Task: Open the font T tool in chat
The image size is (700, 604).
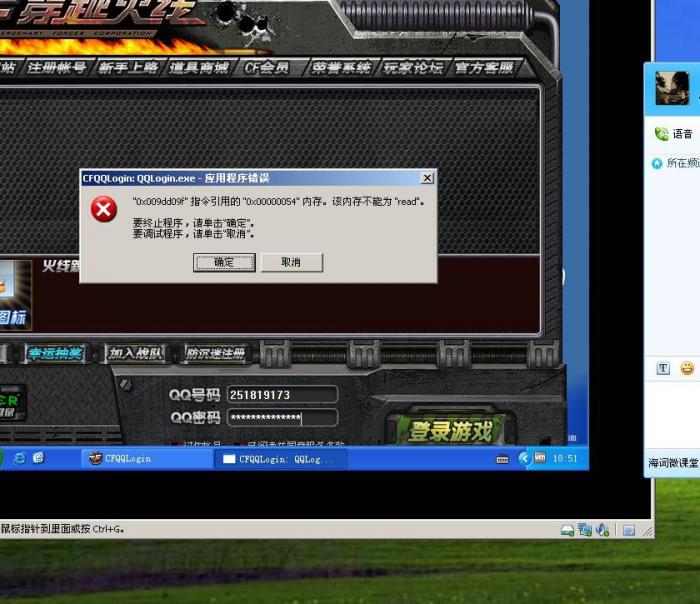Action: coord(663,368)
